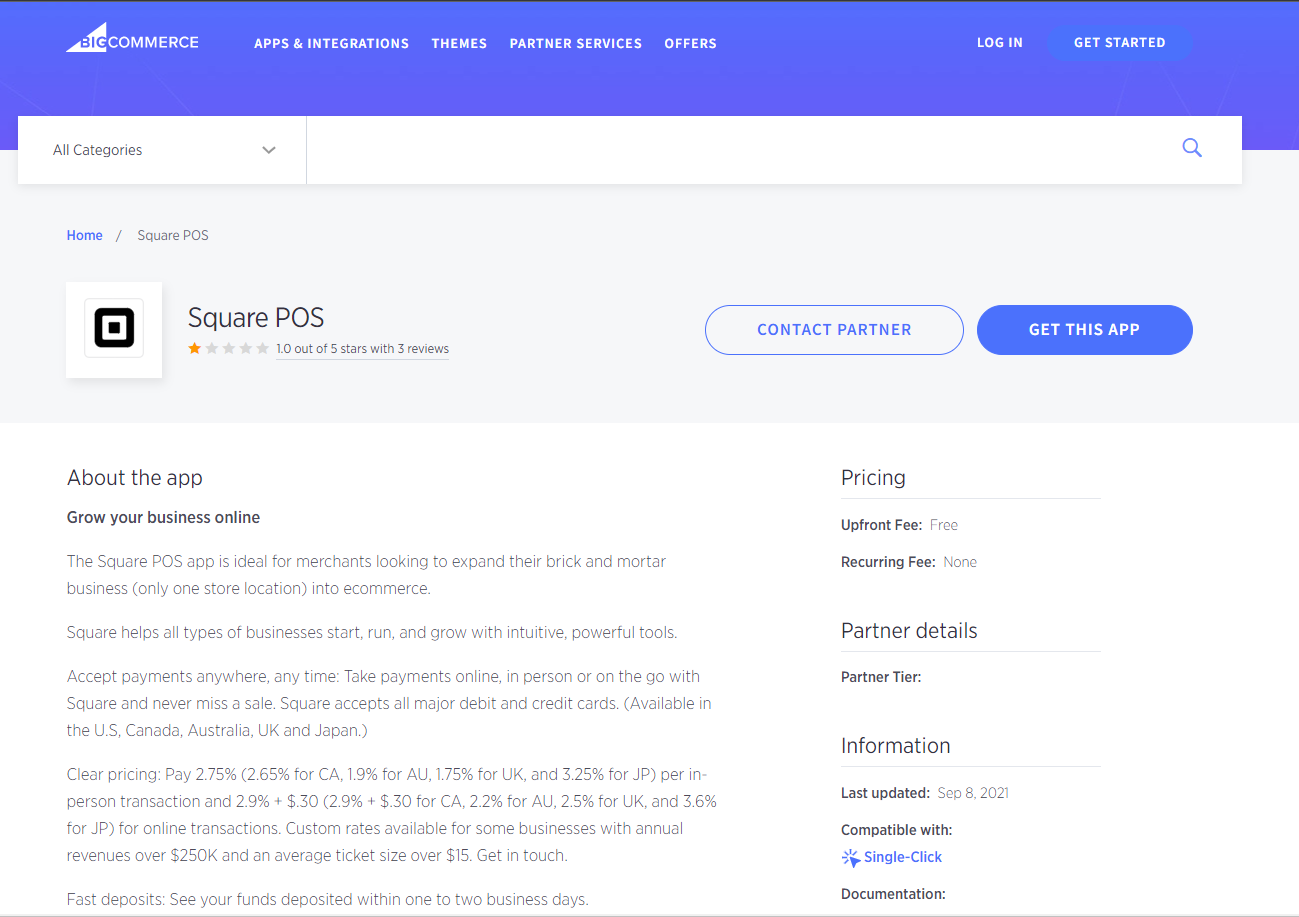Screen dimensions: 1299x917
Task: Click the search magnifier icon
Action: pos(1191,148)
